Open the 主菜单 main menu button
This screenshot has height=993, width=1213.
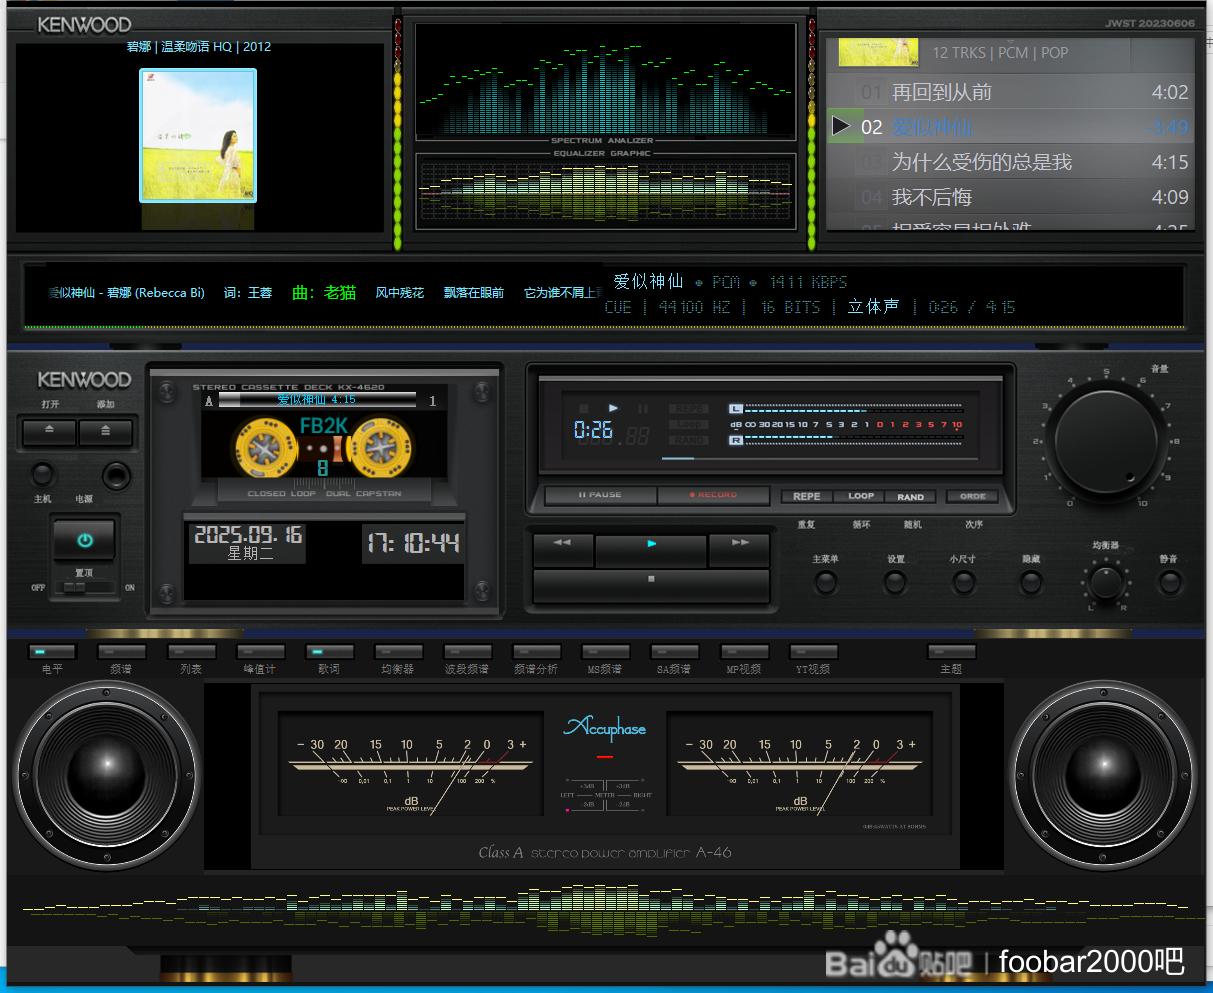pyautogui.click(x=825, y=582)
